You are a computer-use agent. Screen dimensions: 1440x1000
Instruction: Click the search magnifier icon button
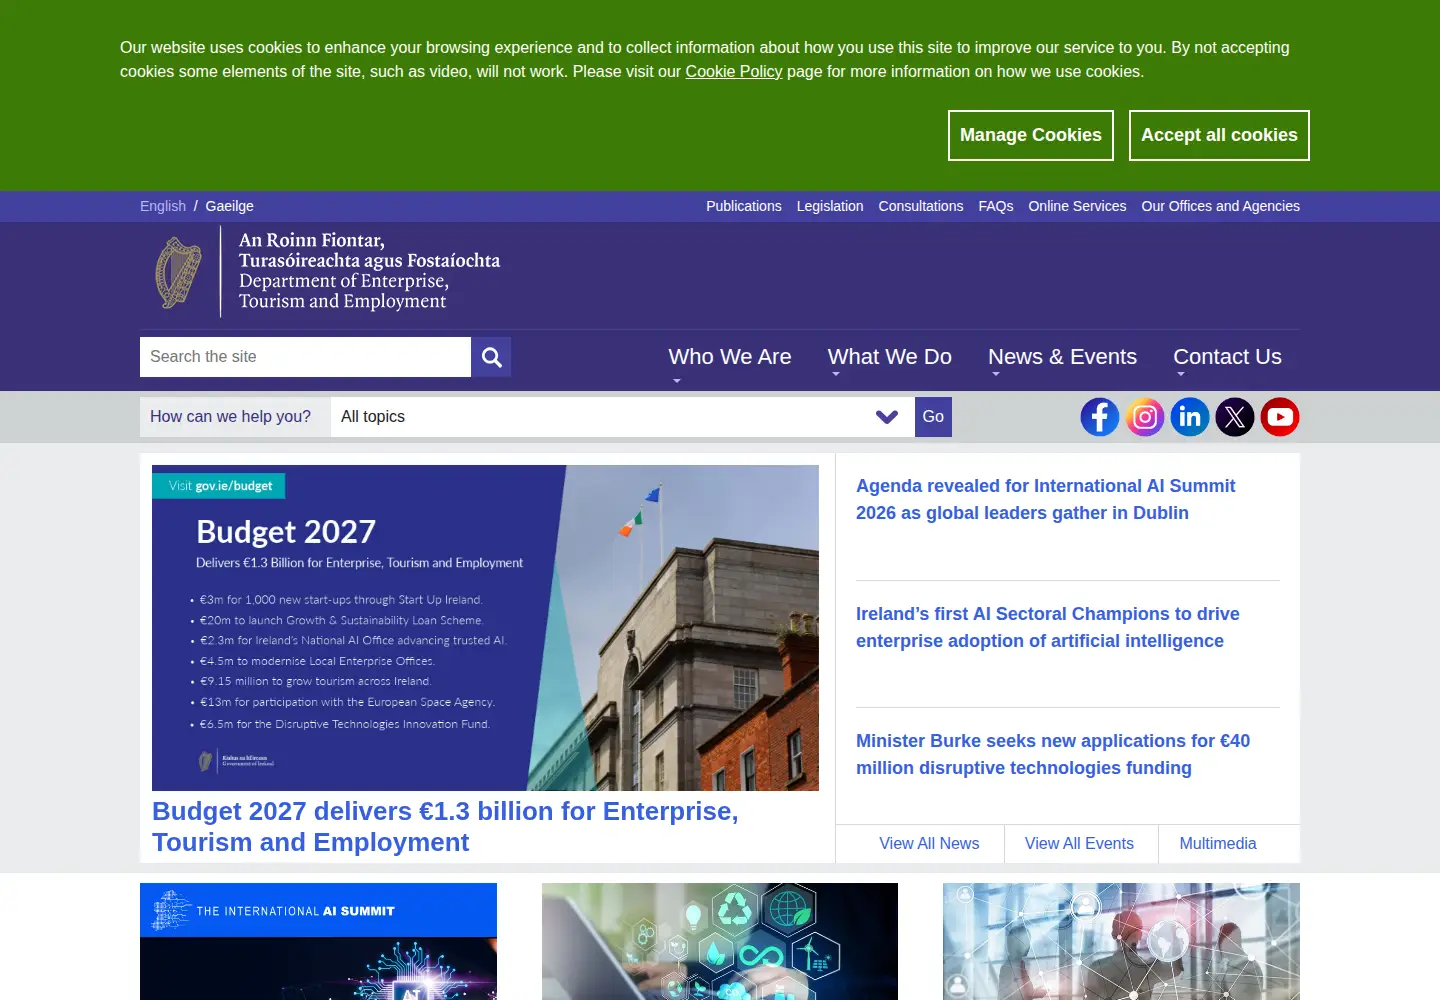coord(491,357)
